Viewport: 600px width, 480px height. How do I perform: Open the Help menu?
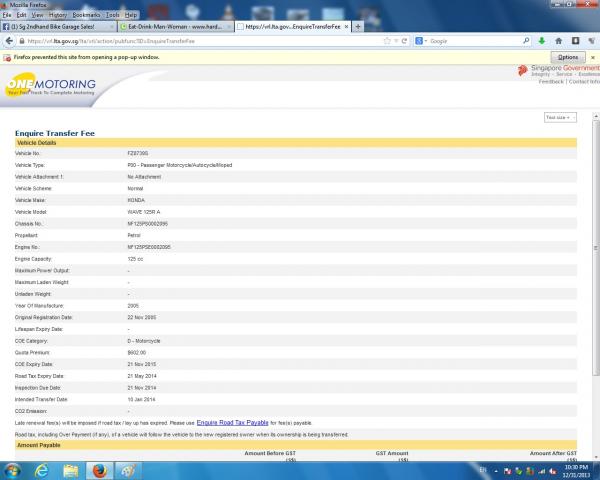pyautogui.click(x=131, y=15)
